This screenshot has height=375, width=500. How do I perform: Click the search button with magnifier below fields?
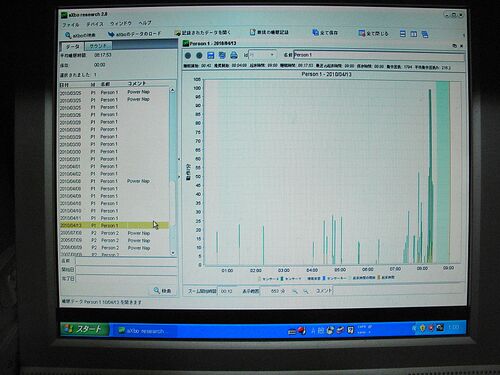pyautogui.click(x=162, y=291)
